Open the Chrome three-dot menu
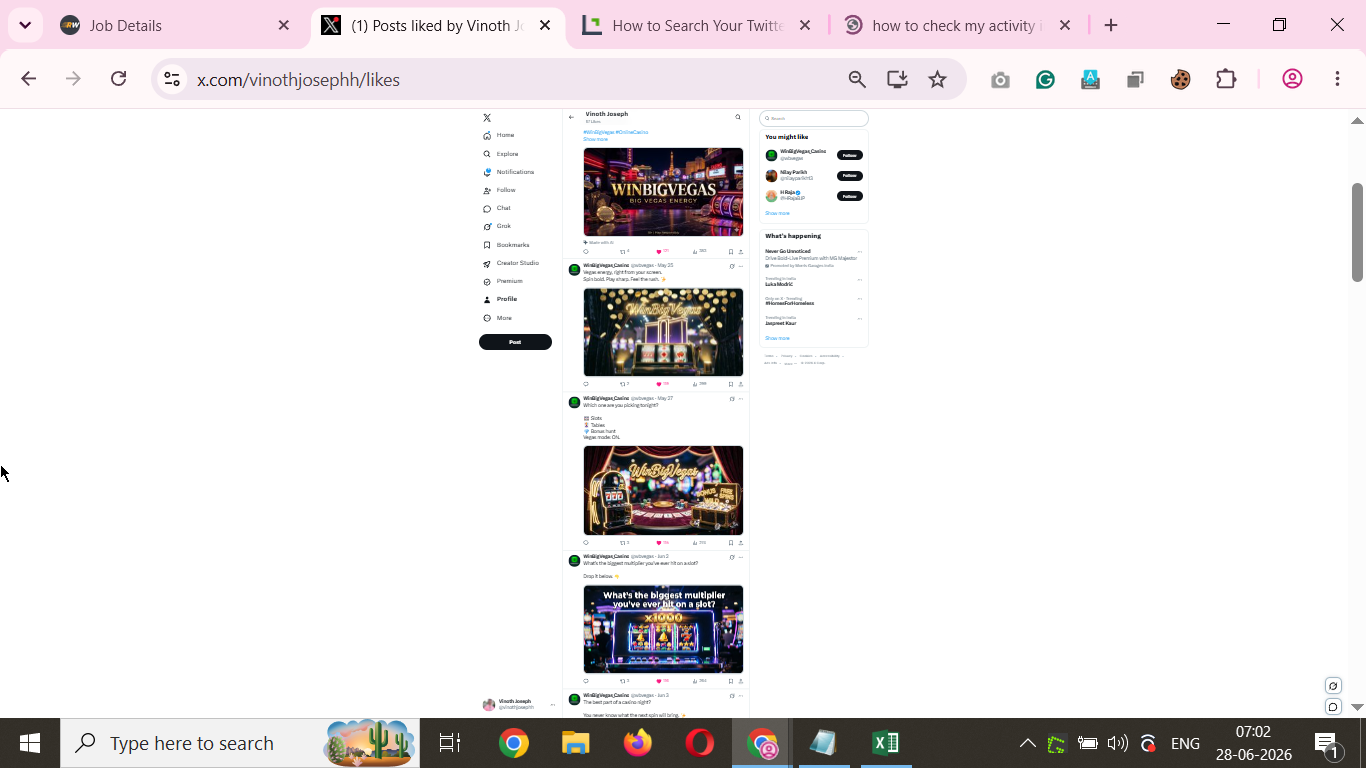 click(1337, 79)
